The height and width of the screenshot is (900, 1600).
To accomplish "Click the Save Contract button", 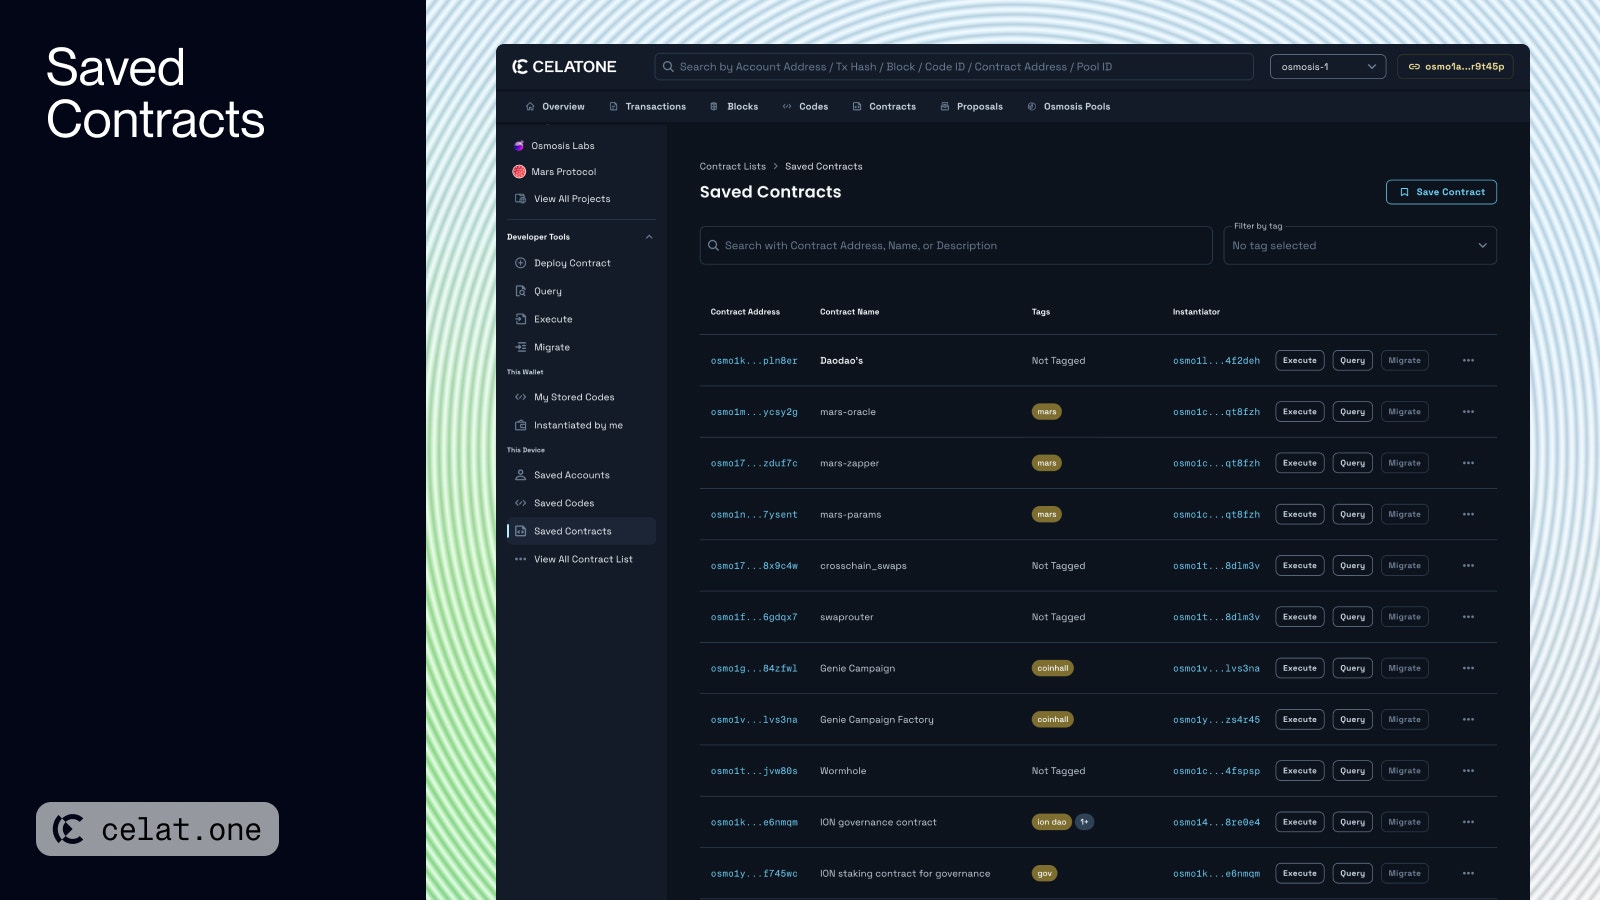I will click(1441, 192).
